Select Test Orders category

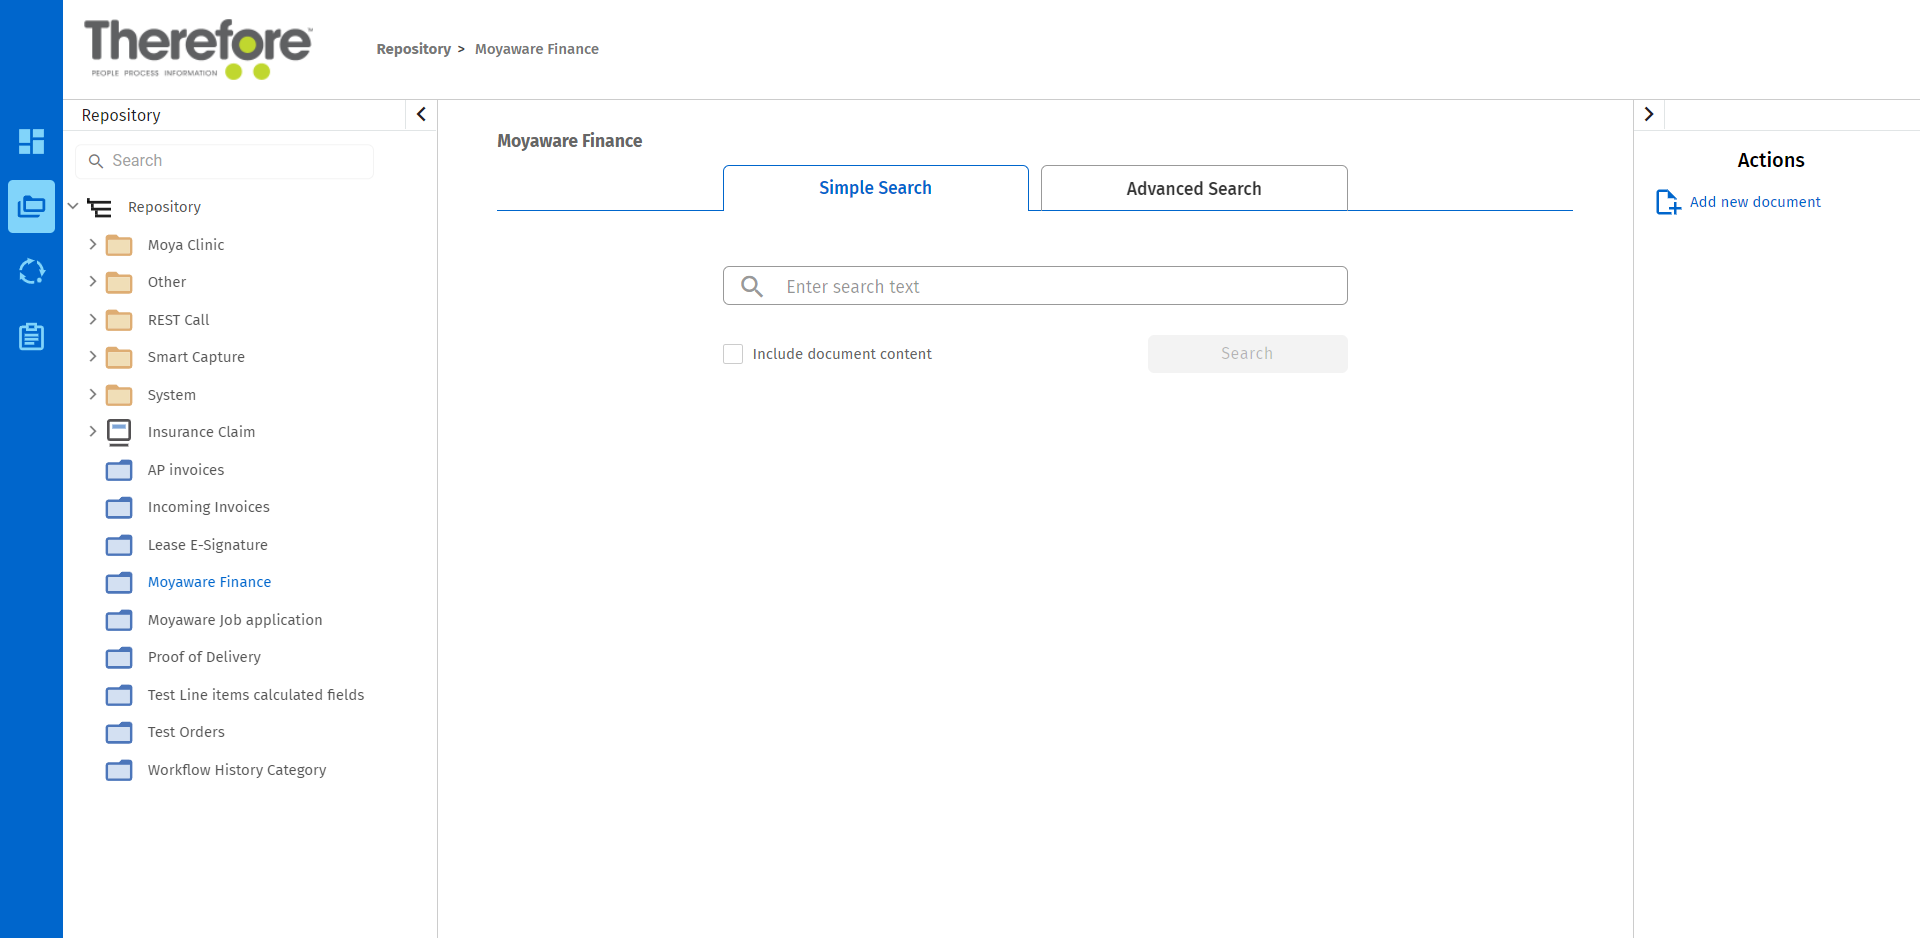[186, 732]
